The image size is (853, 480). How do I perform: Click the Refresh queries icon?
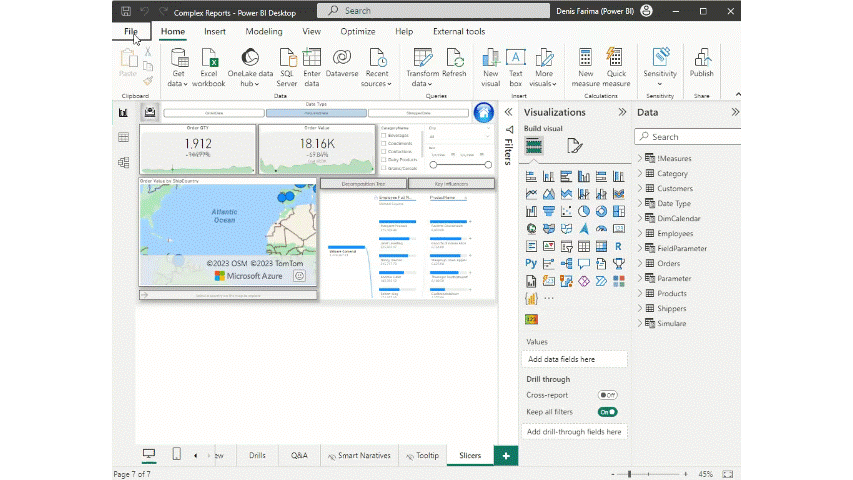pyautogui.click(x=454, y=58)
